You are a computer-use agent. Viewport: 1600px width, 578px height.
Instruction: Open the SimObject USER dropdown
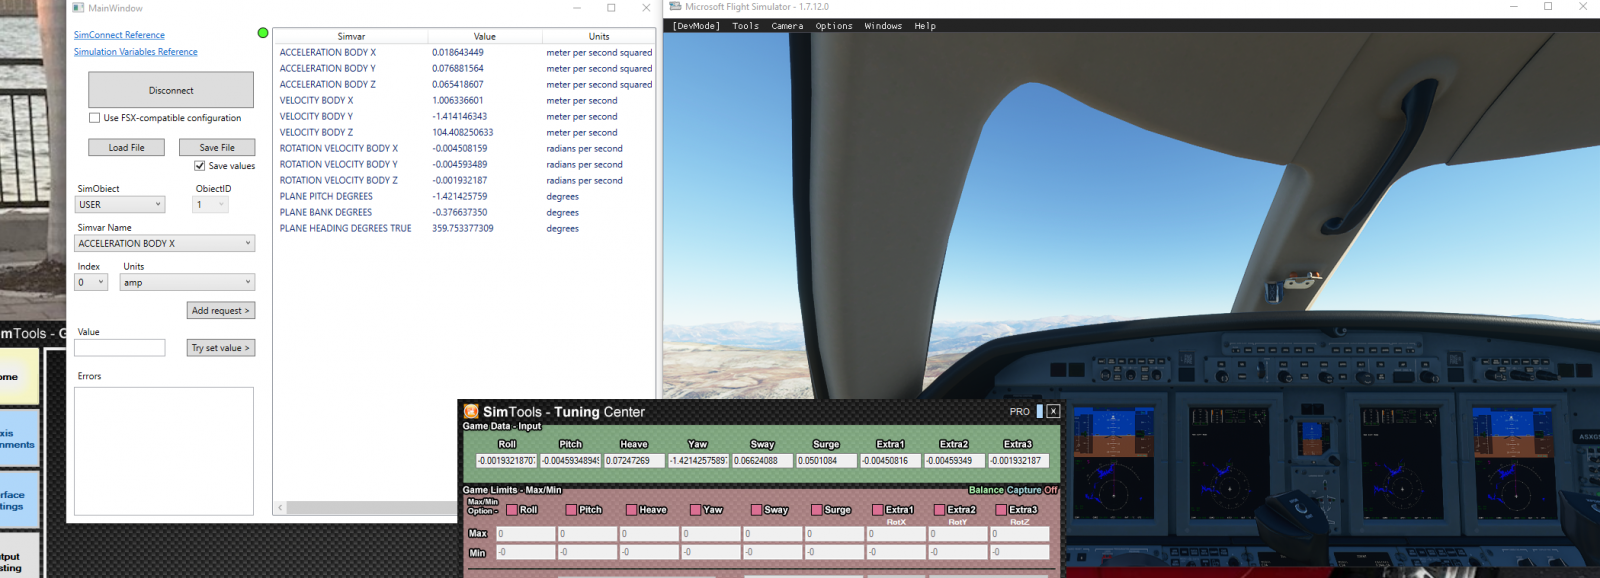point(120,204)
